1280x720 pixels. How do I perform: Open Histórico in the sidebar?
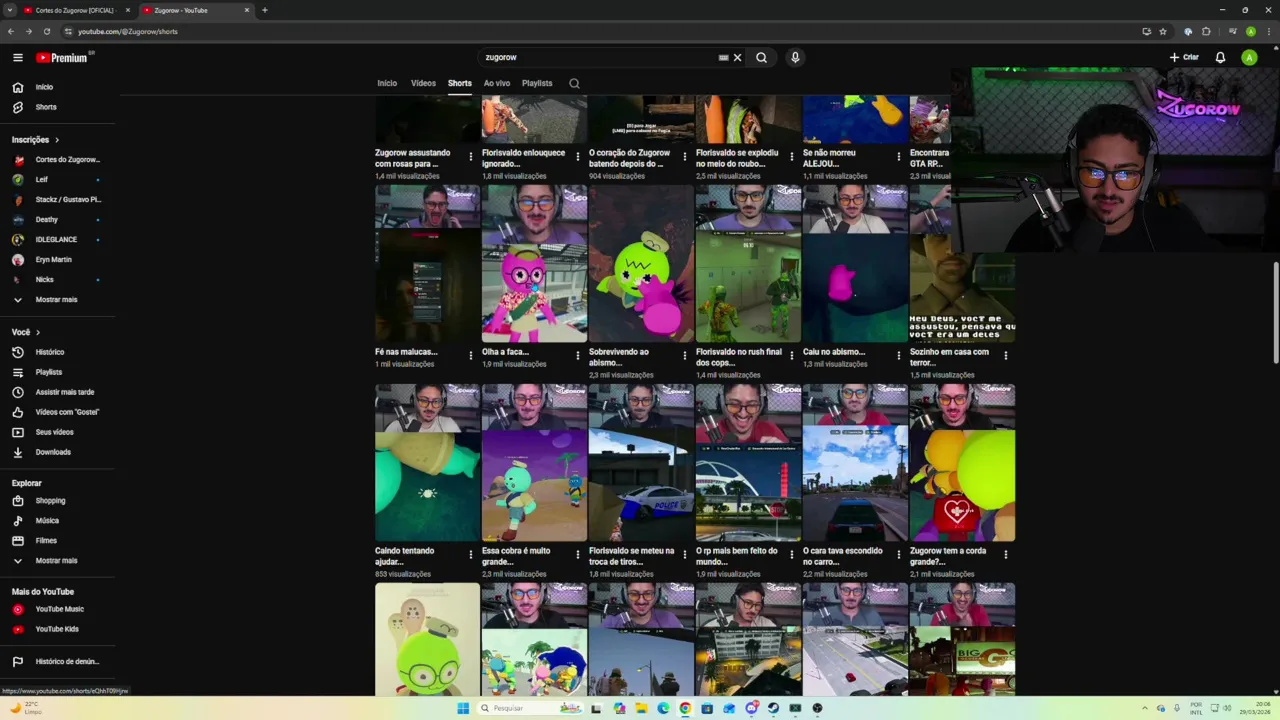(50, 352)
